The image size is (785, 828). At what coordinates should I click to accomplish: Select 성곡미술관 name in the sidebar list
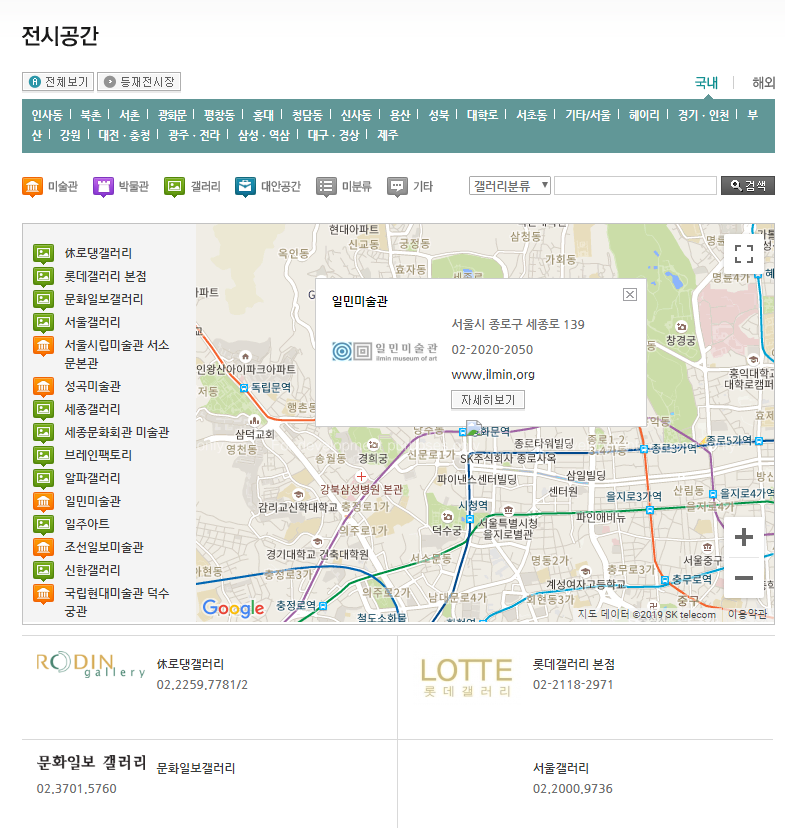(92, 387)
